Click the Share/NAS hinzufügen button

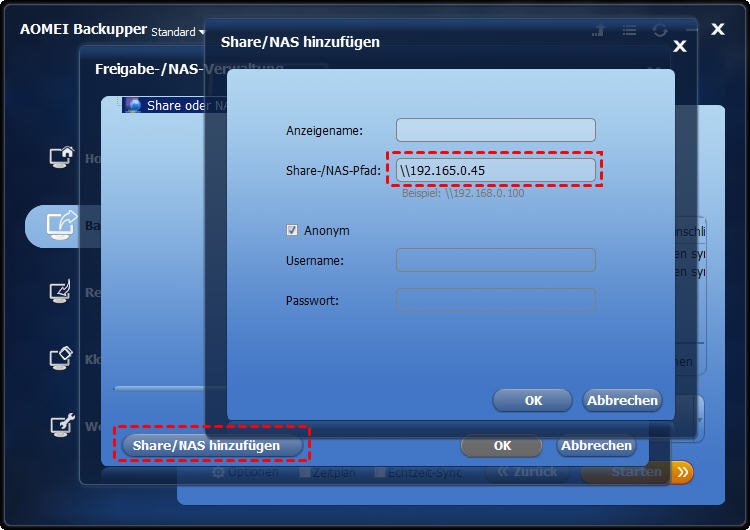pyautogui.click(x=212, y=445)
